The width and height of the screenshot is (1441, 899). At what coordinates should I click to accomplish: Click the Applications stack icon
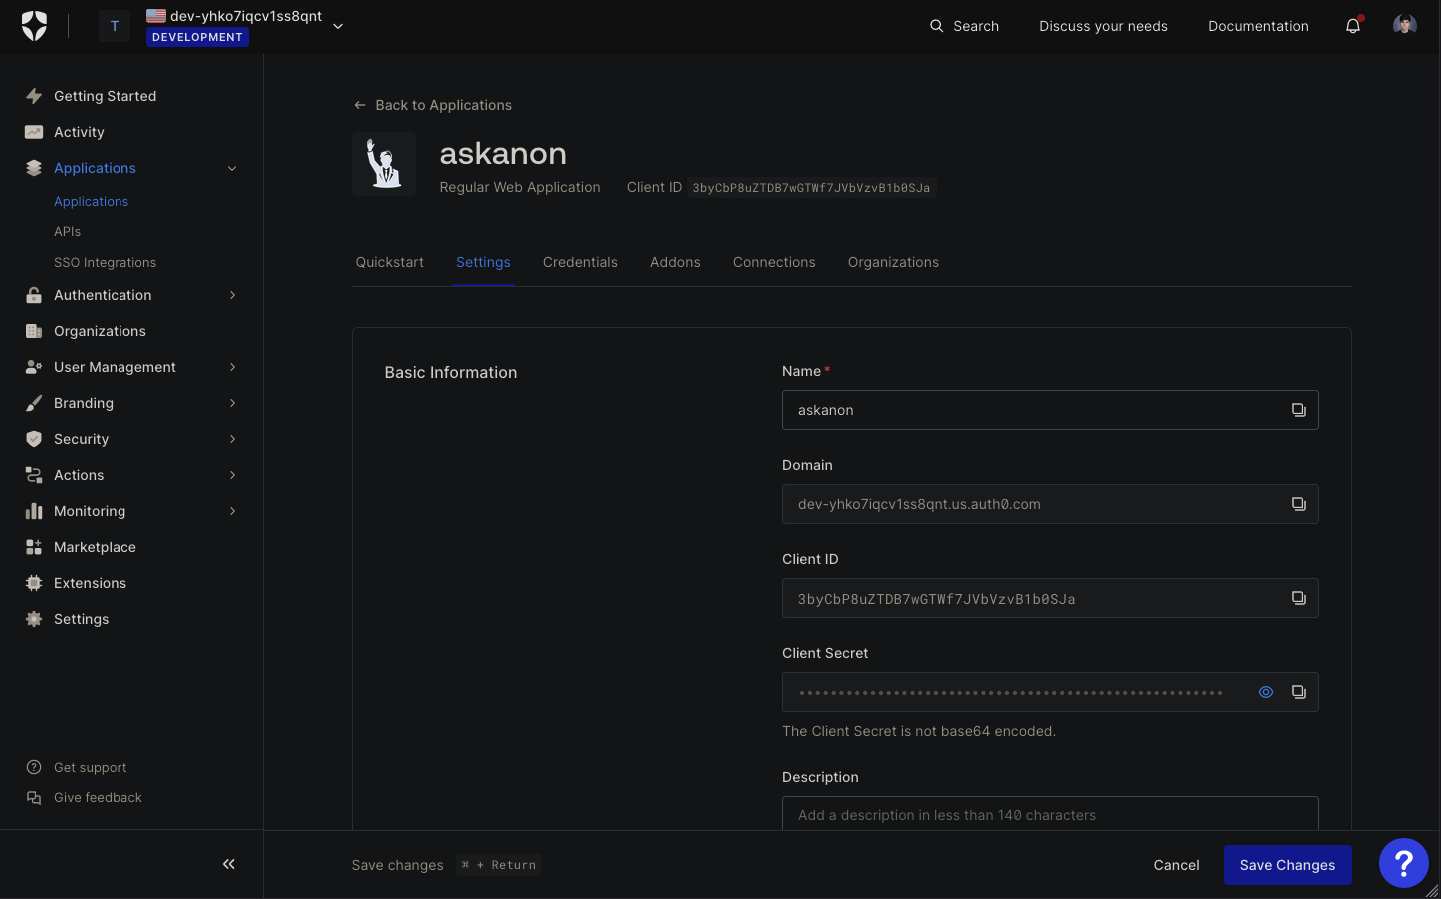(x=34, y=168)
